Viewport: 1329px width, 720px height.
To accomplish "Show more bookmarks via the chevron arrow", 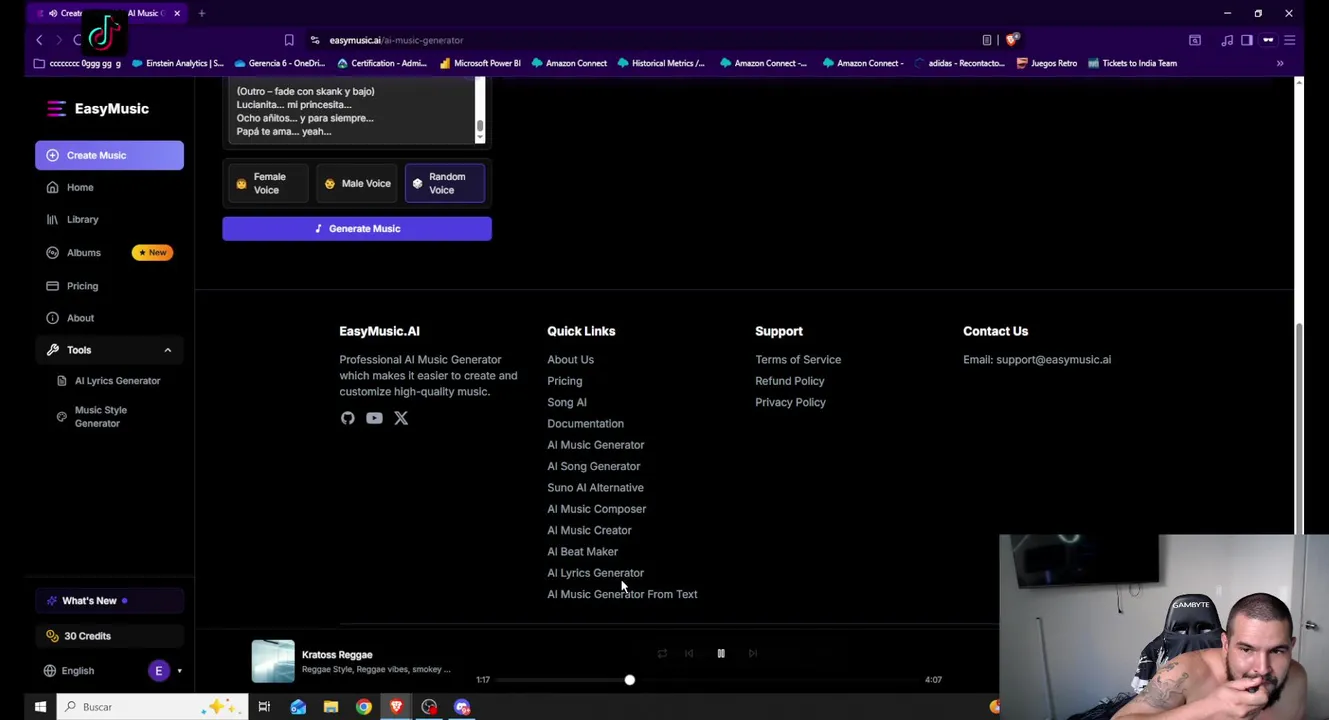I will tap(1280, 63).
